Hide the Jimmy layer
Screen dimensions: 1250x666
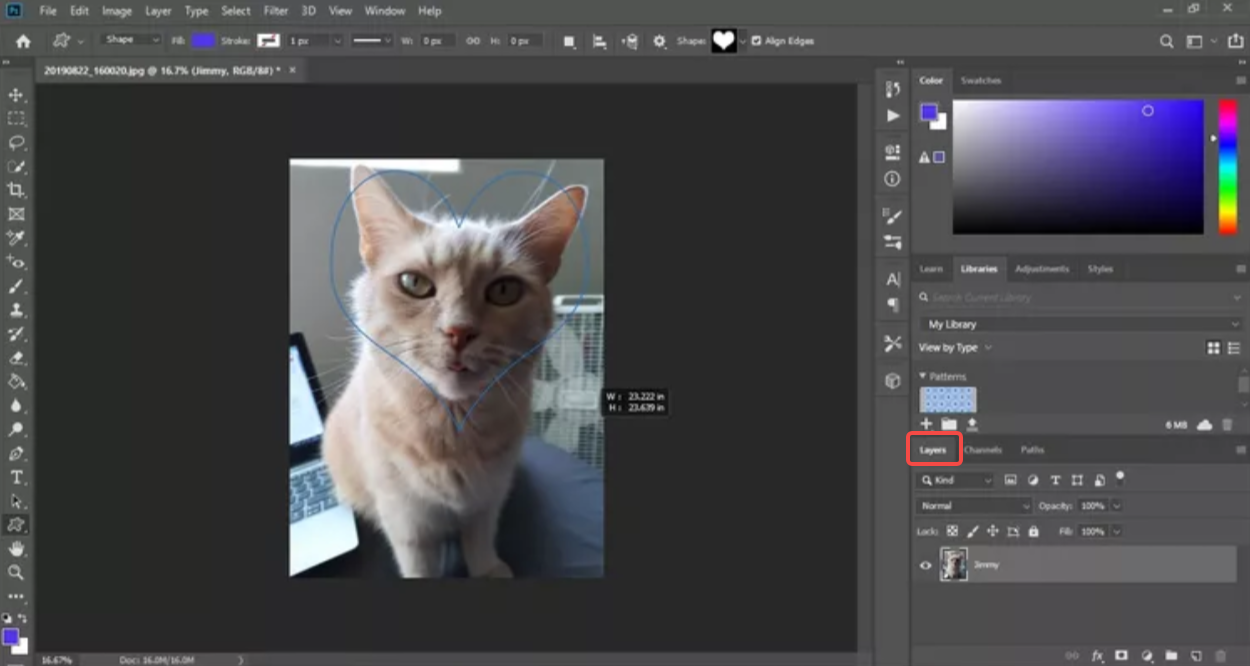925,564
